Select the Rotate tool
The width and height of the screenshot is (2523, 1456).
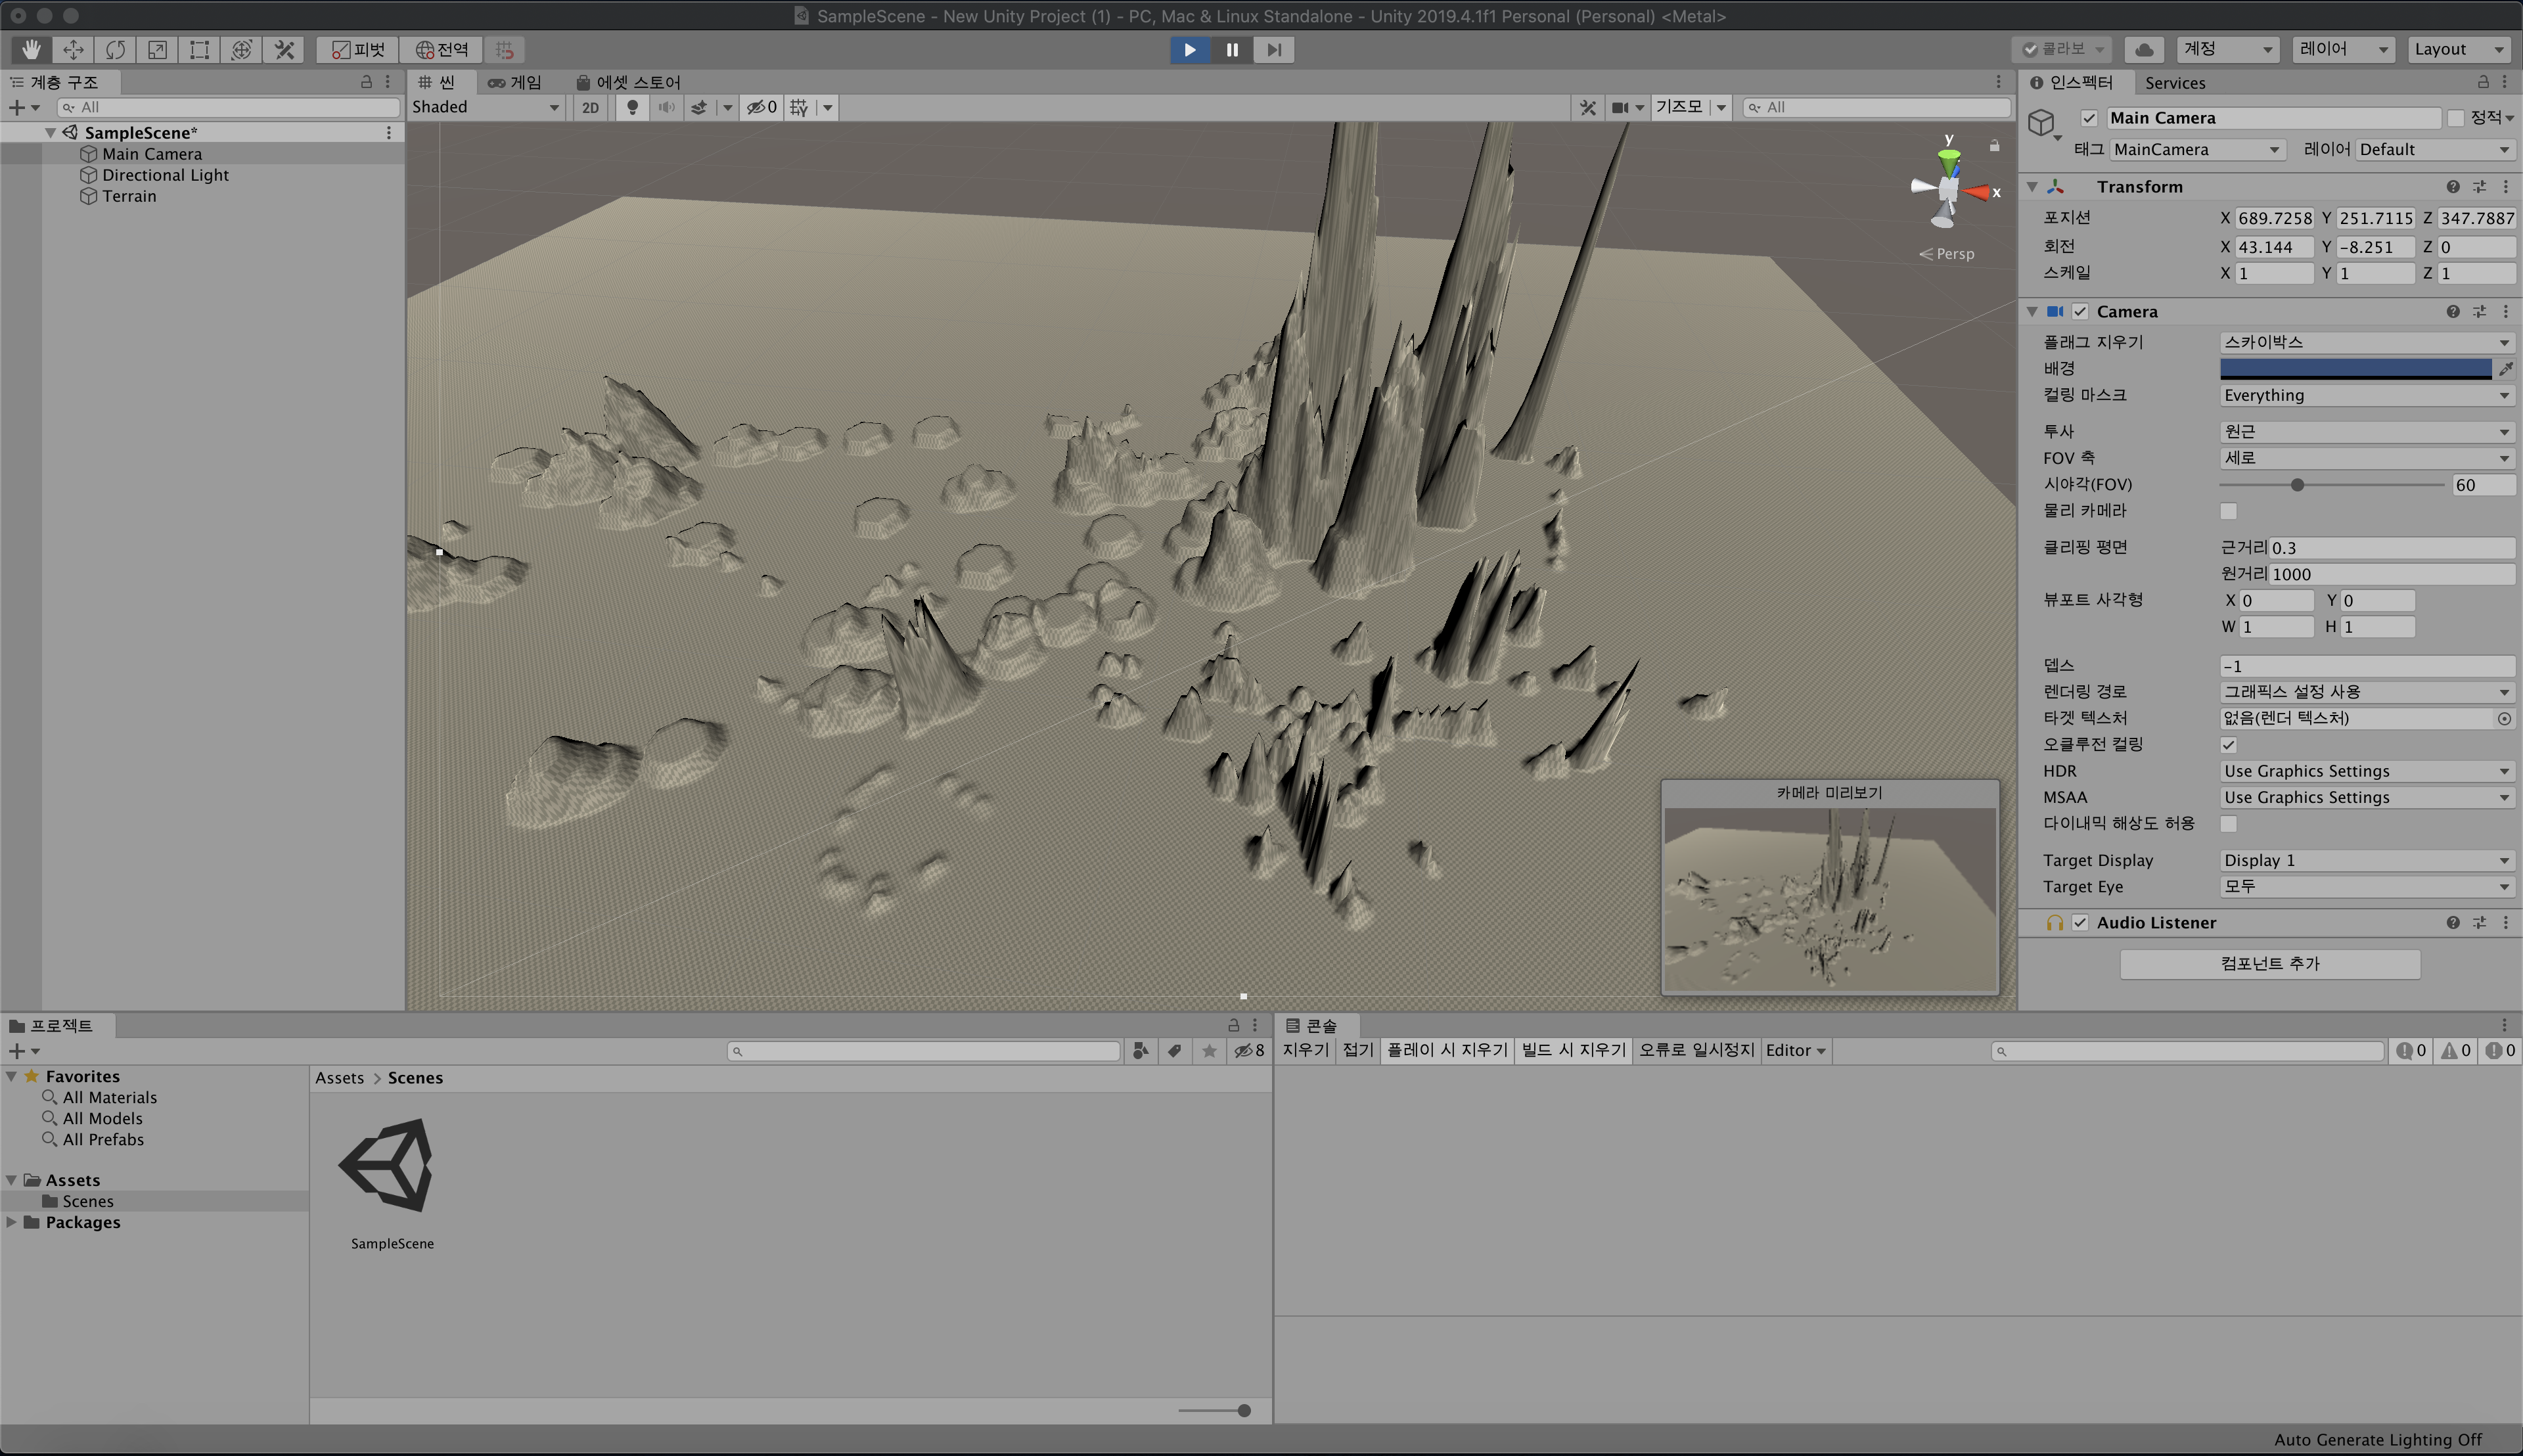click(115, 49)
